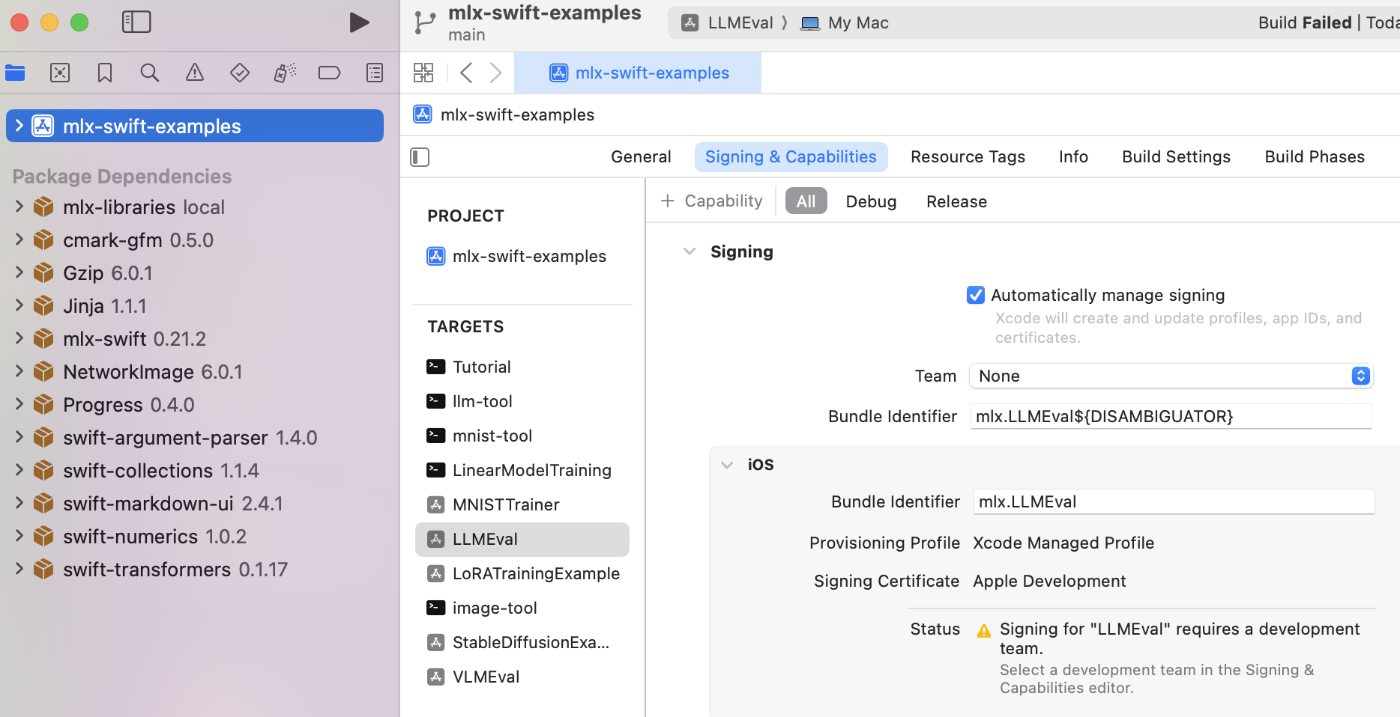The image size is (1400, 717).
Task: Click the signing status warning icon
Action: 984,630
